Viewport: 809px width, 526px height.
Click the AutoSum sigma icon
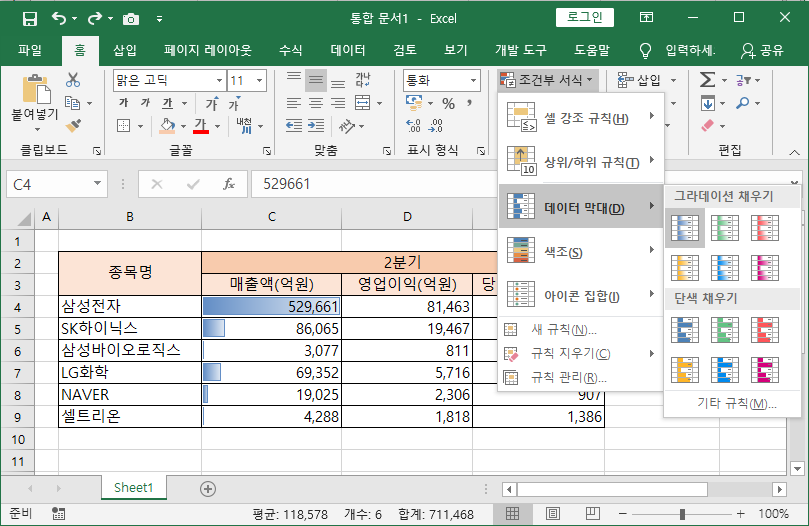707,80
